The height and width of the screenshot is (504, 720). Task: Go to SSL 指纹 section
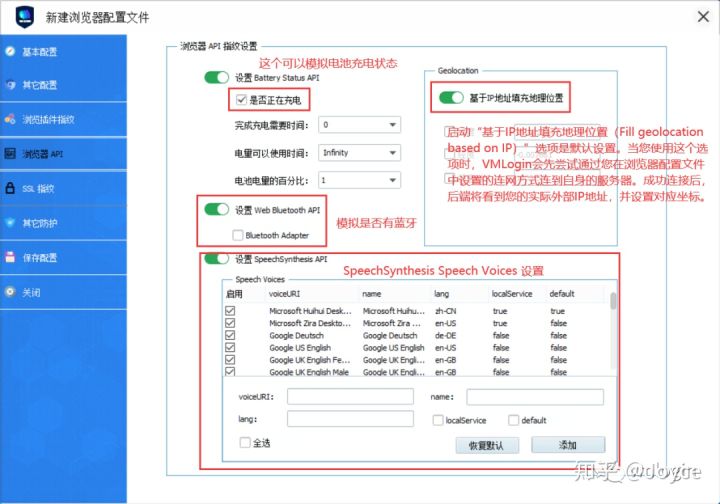[63, 189]
